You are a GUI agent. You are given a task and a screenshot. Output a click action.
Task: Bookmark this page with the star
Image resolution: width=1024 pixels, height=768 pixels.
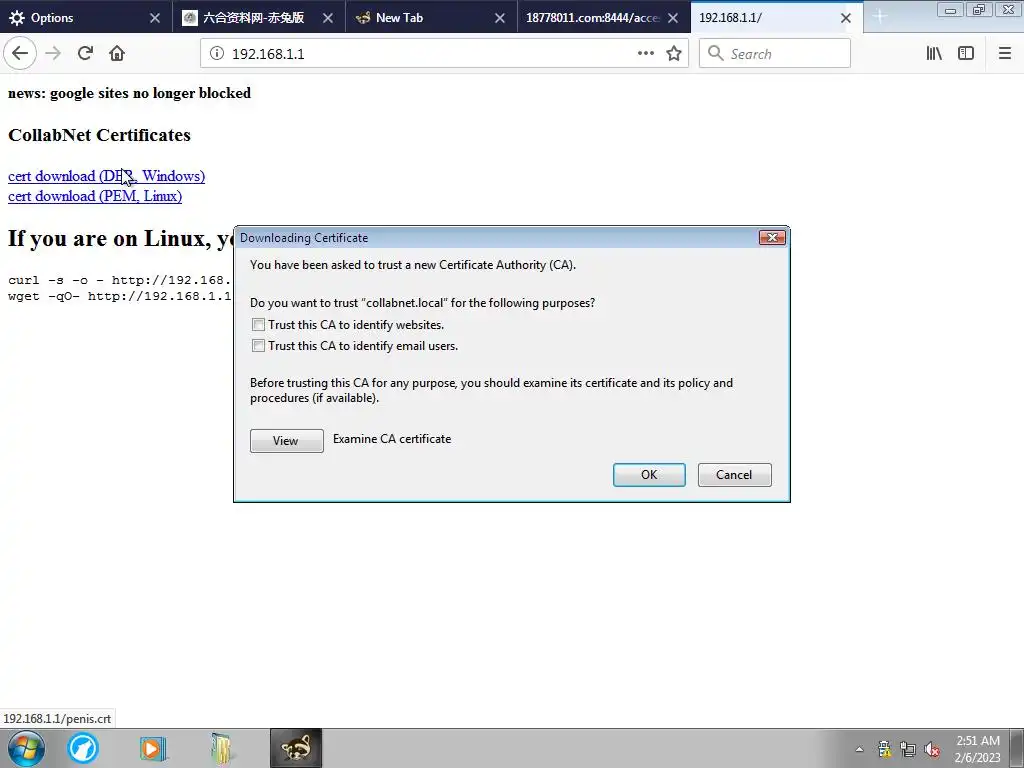click(674, 54)
